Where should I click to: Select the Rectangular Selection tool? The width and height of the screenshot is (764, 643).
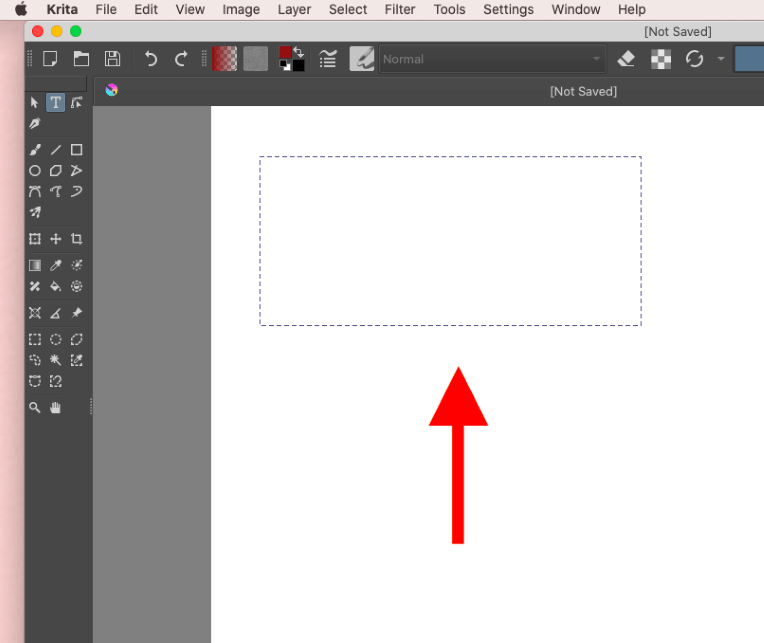(x=35, y=340)
